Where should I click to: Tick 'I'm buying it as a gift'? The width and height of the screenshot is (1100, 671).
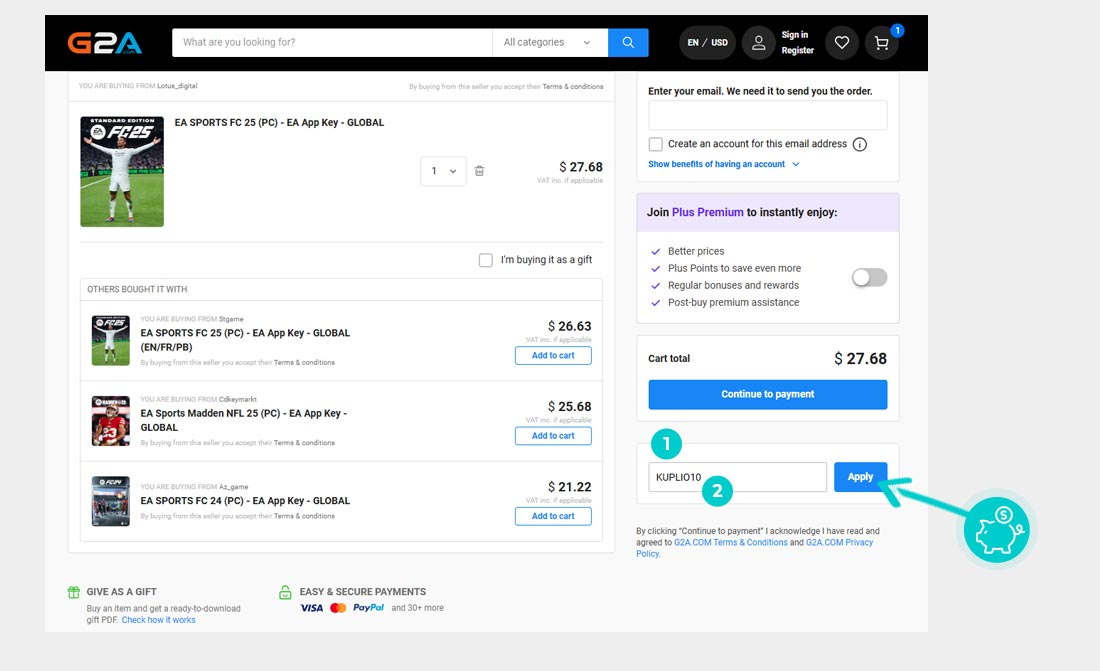point(485,260)
